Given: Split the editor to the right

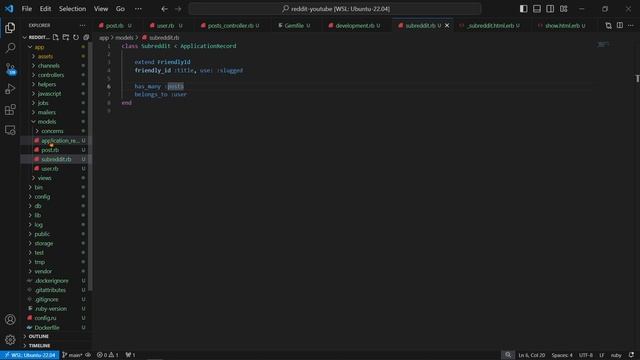Looking at the screenshot, I should pos(620,25).
